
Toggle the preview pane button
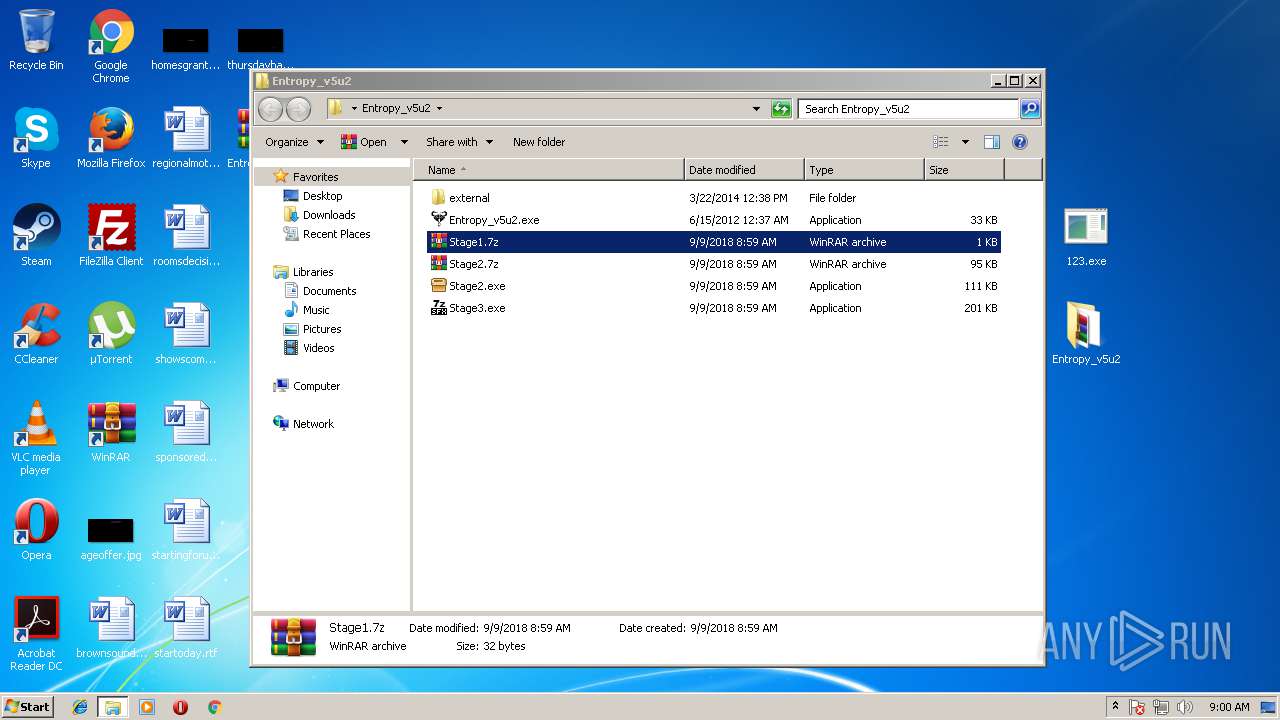(x=992, y=142)
